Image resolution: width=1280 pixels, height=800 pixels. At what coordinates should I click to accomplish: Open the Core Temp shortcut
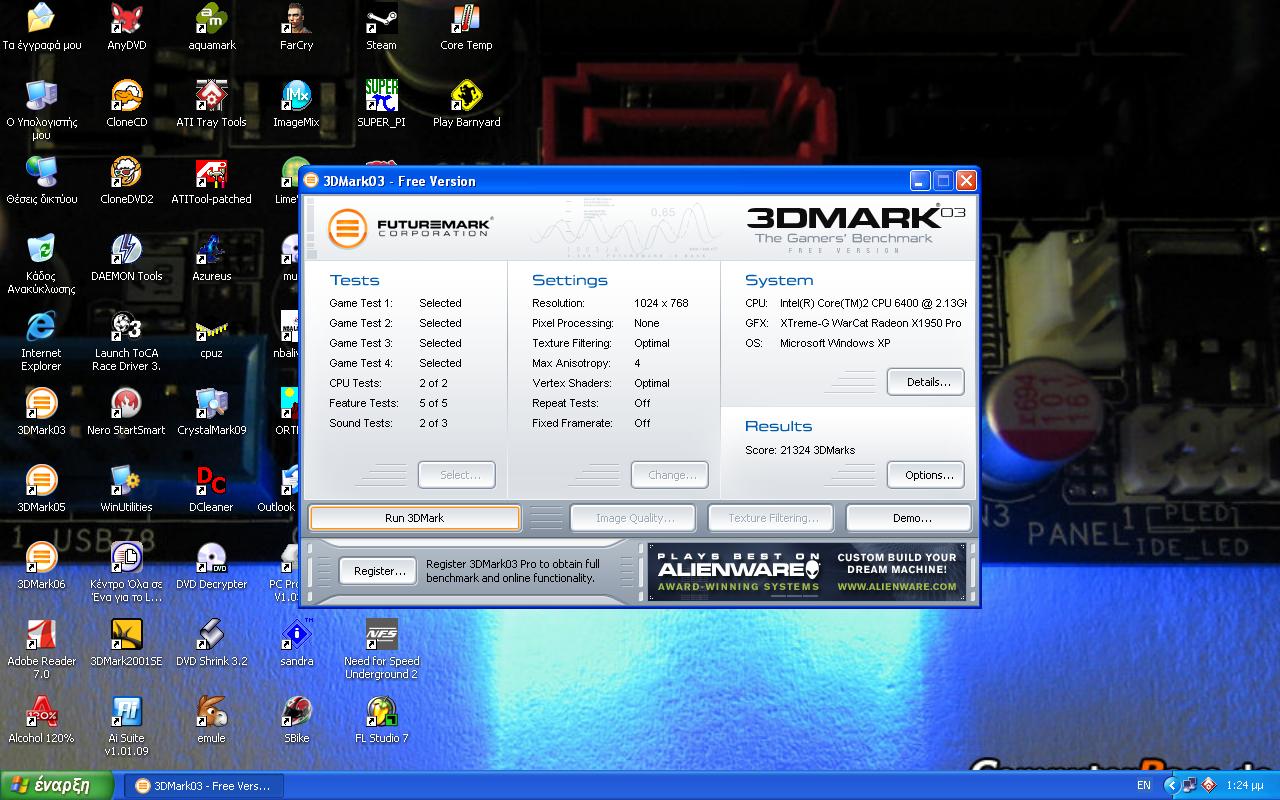pyautogui.click(x=466, y=27)
